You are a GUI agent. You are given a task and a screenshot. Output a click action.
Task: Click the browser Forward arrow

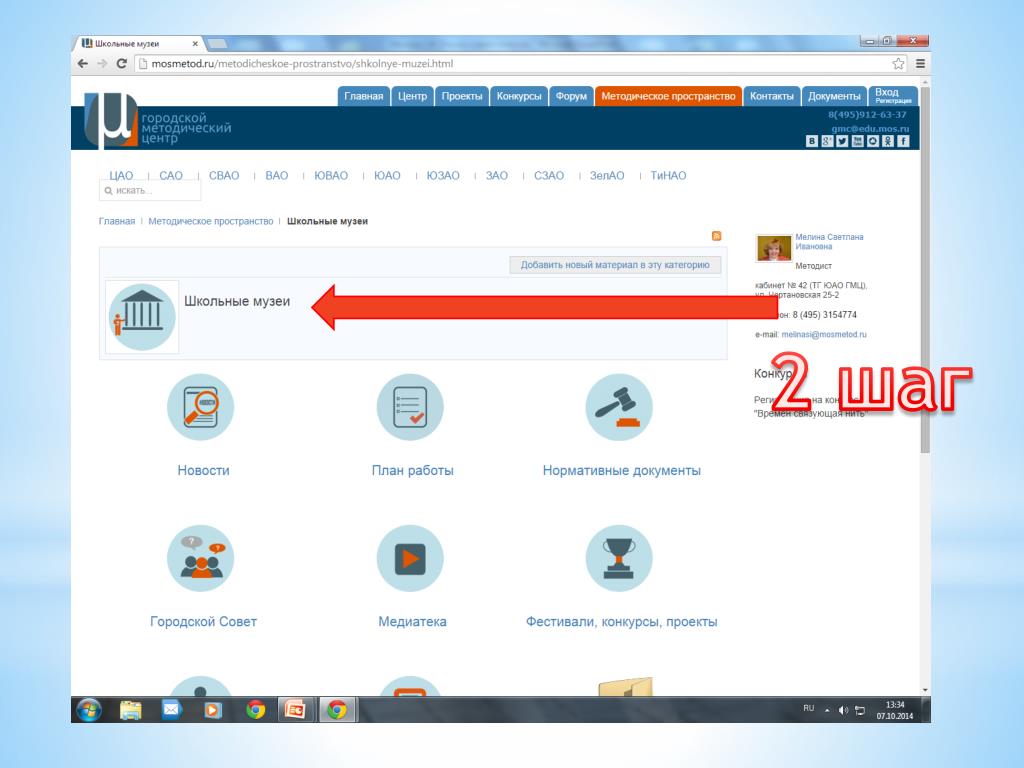pos(102,63)
